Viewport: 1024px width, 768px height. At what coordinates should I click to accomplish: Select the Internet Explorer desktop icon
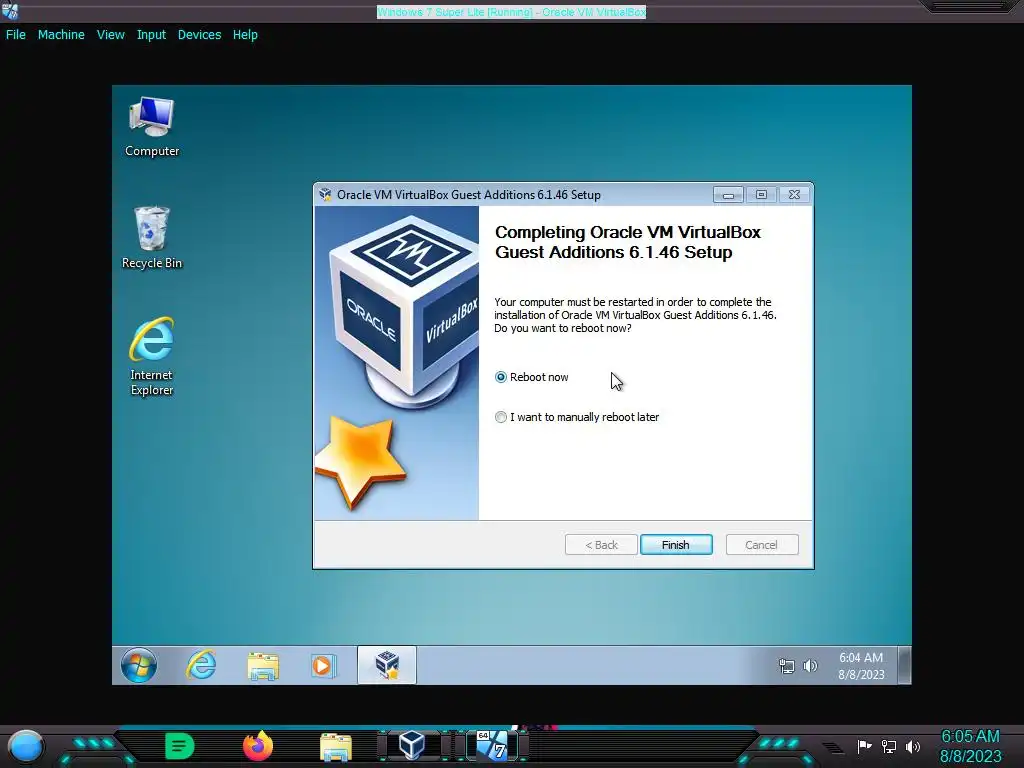(x=152, y=357)
